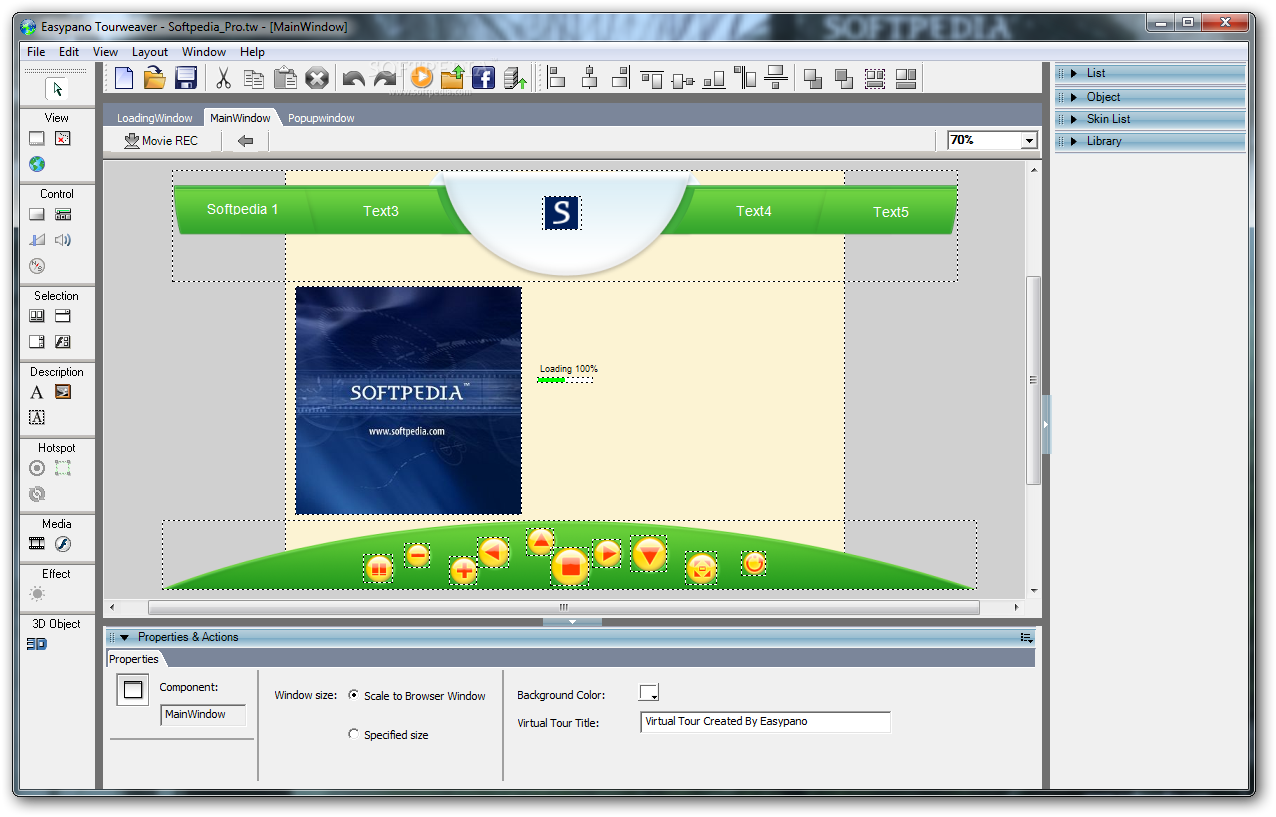This screenshot has width=1276, height=817.
Task: Cut selection with the scissors icon
Action: coord(224,78)
